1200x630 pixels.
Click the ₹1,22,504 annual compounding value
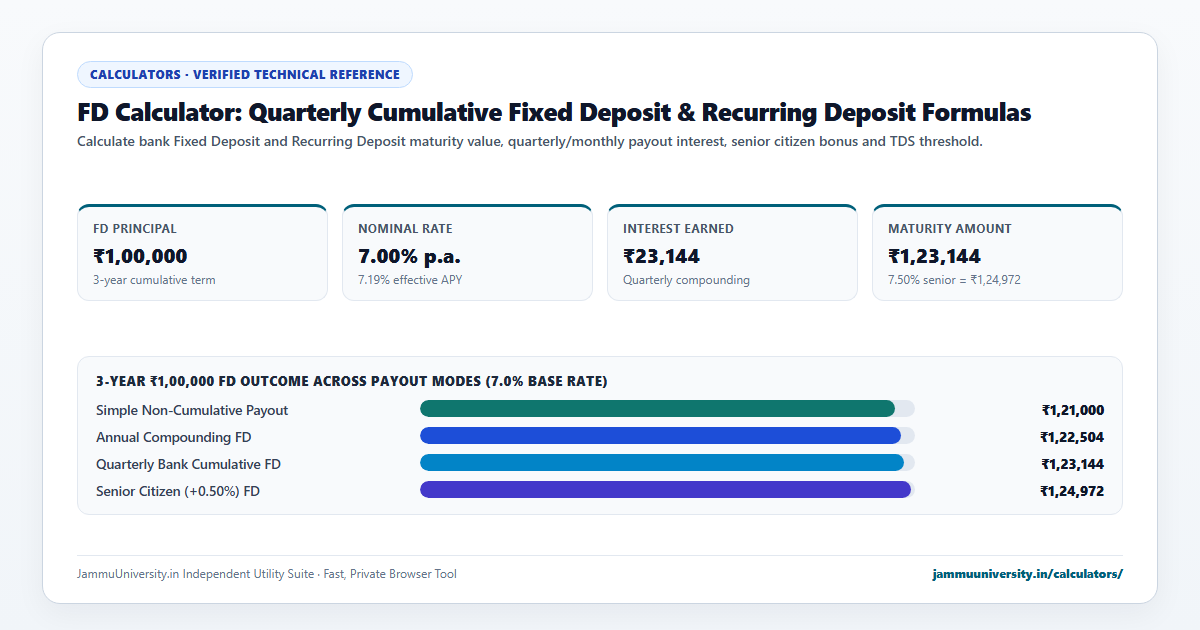click(x=1072, y=437)
